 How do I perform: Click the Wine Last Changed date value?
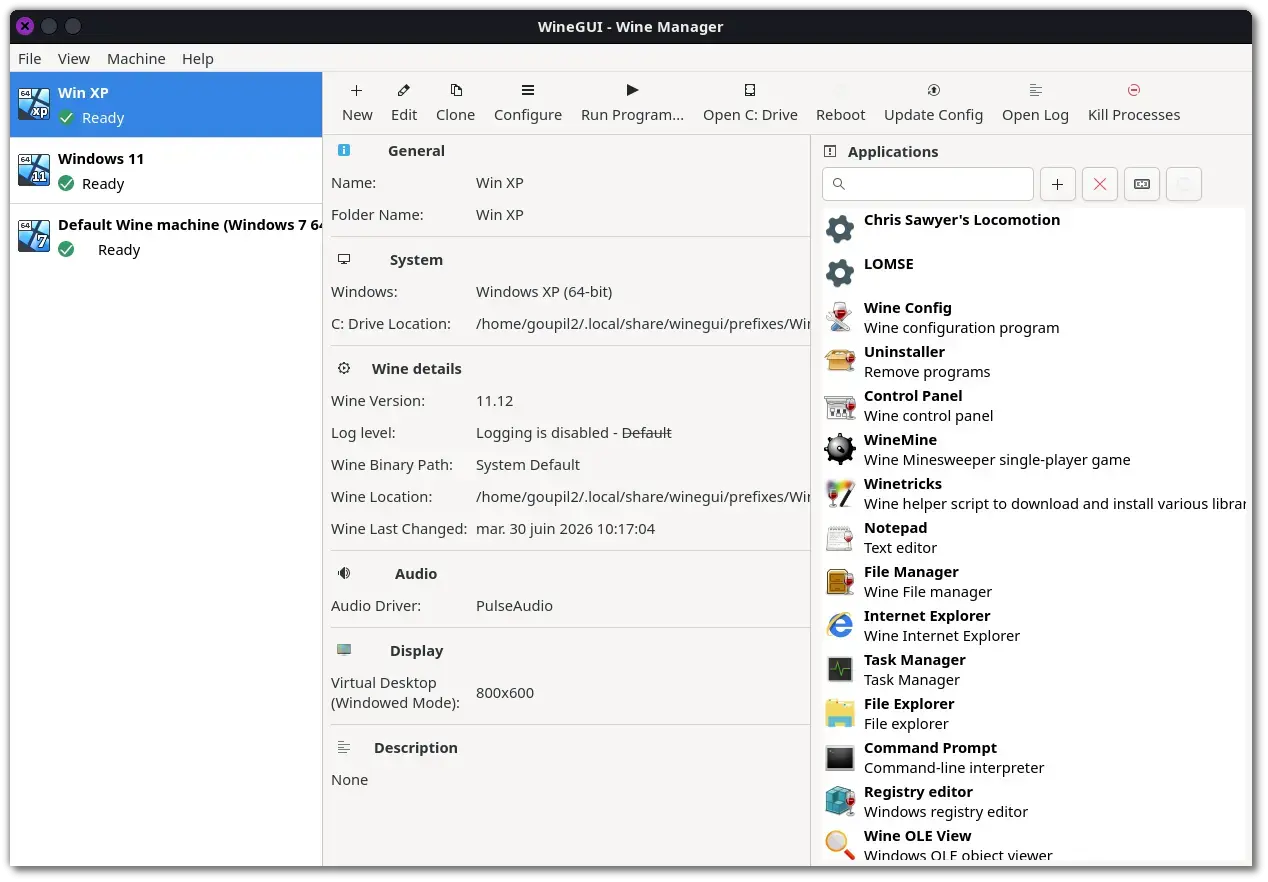coord(565,529)
